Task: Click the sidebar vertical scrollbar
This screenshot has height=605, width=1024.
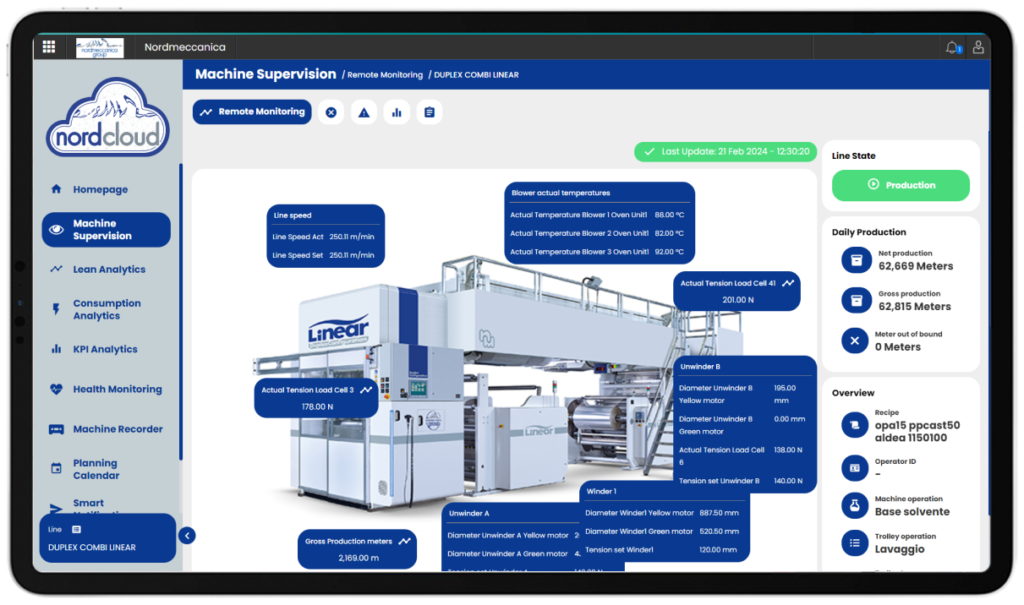Action: point(180,312)
